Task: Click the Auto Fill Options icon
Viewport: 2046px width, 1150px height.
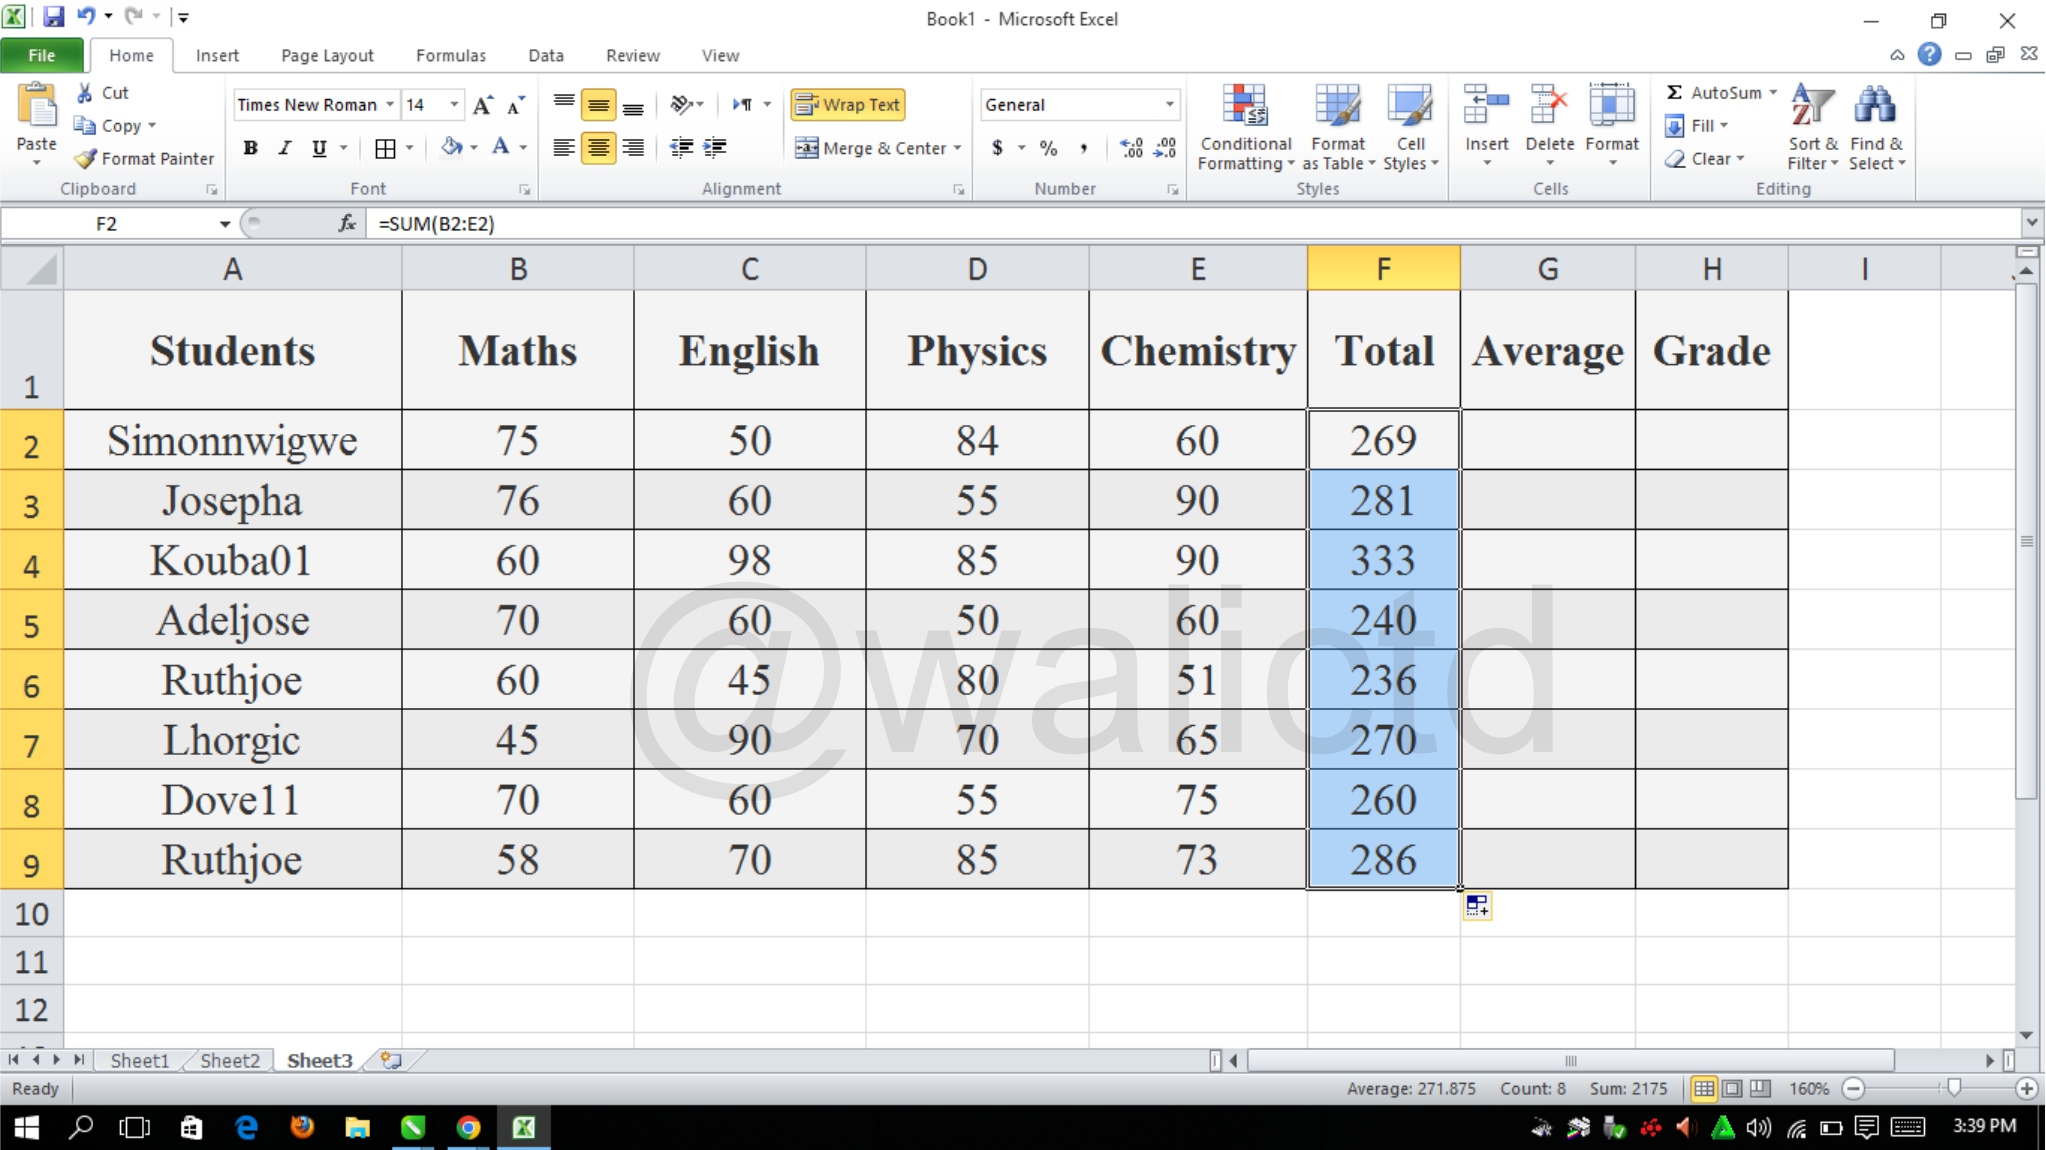Action: [x=1477, y=906]
